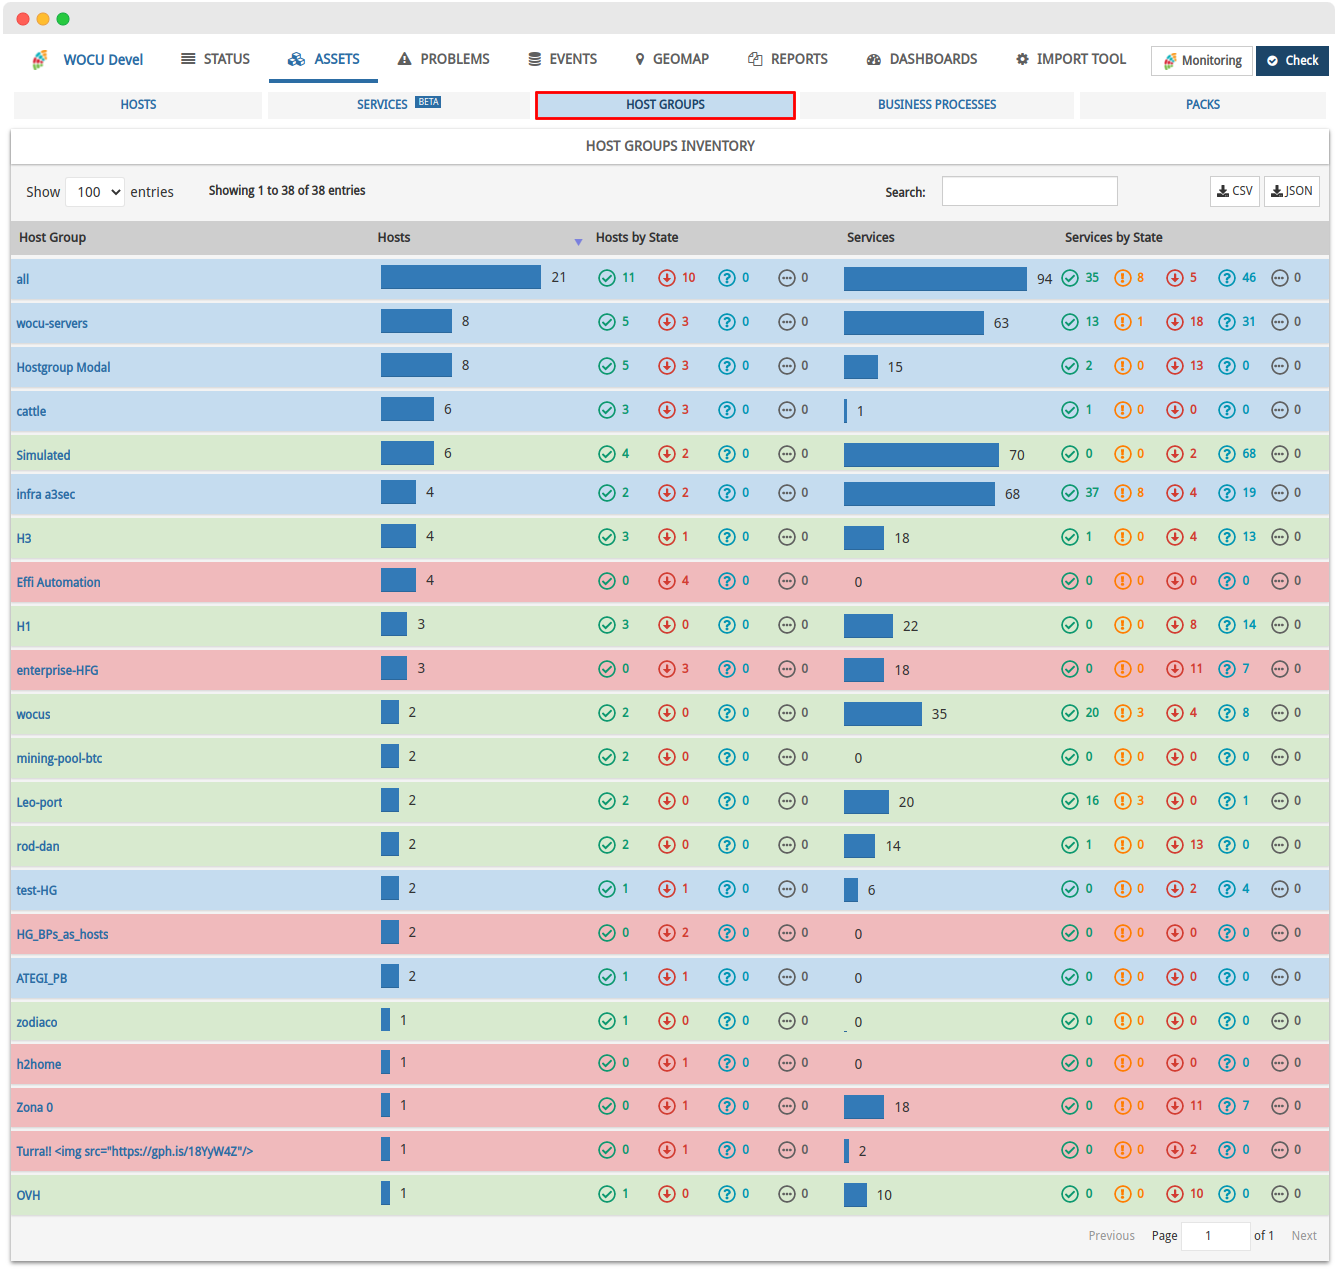The height and width of the screenshot is (1272, 1338).
Task: Open the show entries dropdown
Action: pos(95,192)
